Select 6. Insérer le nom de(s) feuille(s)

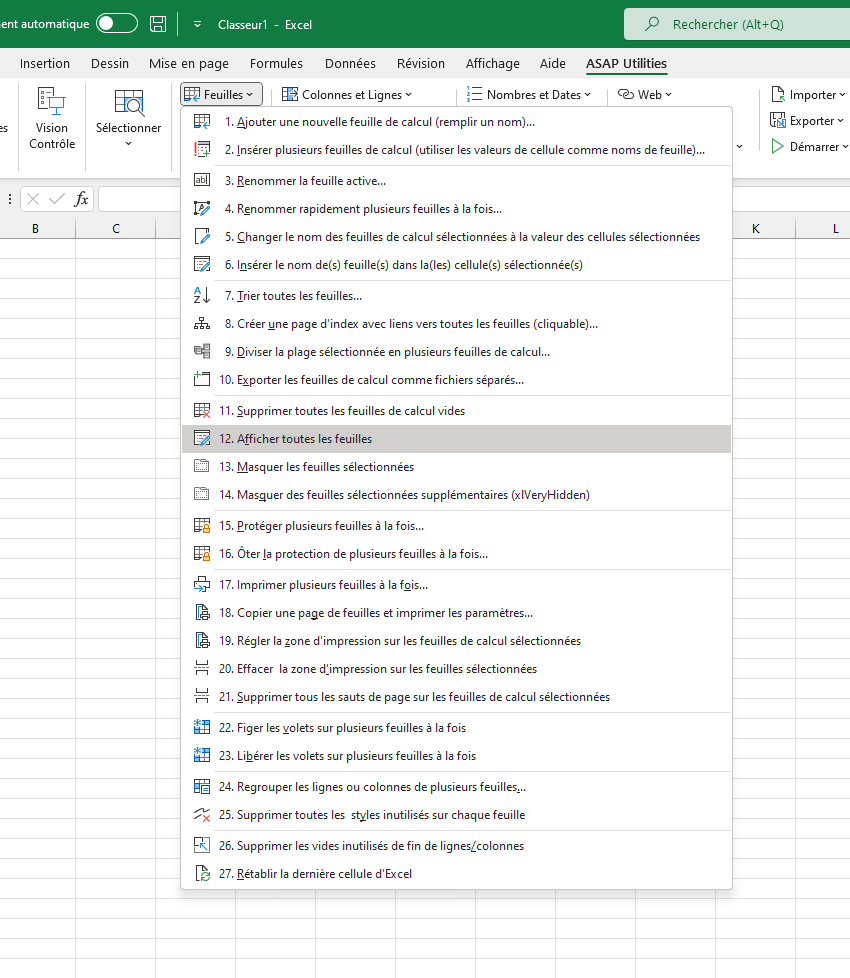click(456, 265)
